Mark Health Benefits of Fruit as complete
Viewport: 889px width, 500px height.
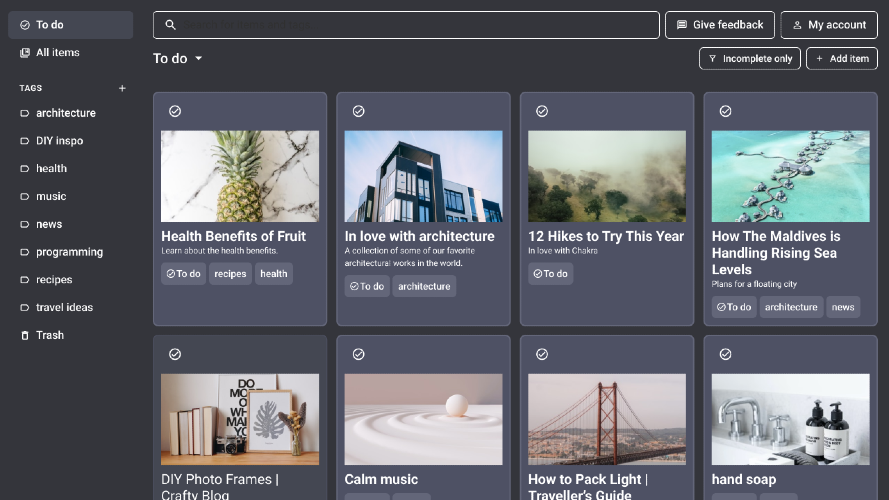tap(175, 111)
